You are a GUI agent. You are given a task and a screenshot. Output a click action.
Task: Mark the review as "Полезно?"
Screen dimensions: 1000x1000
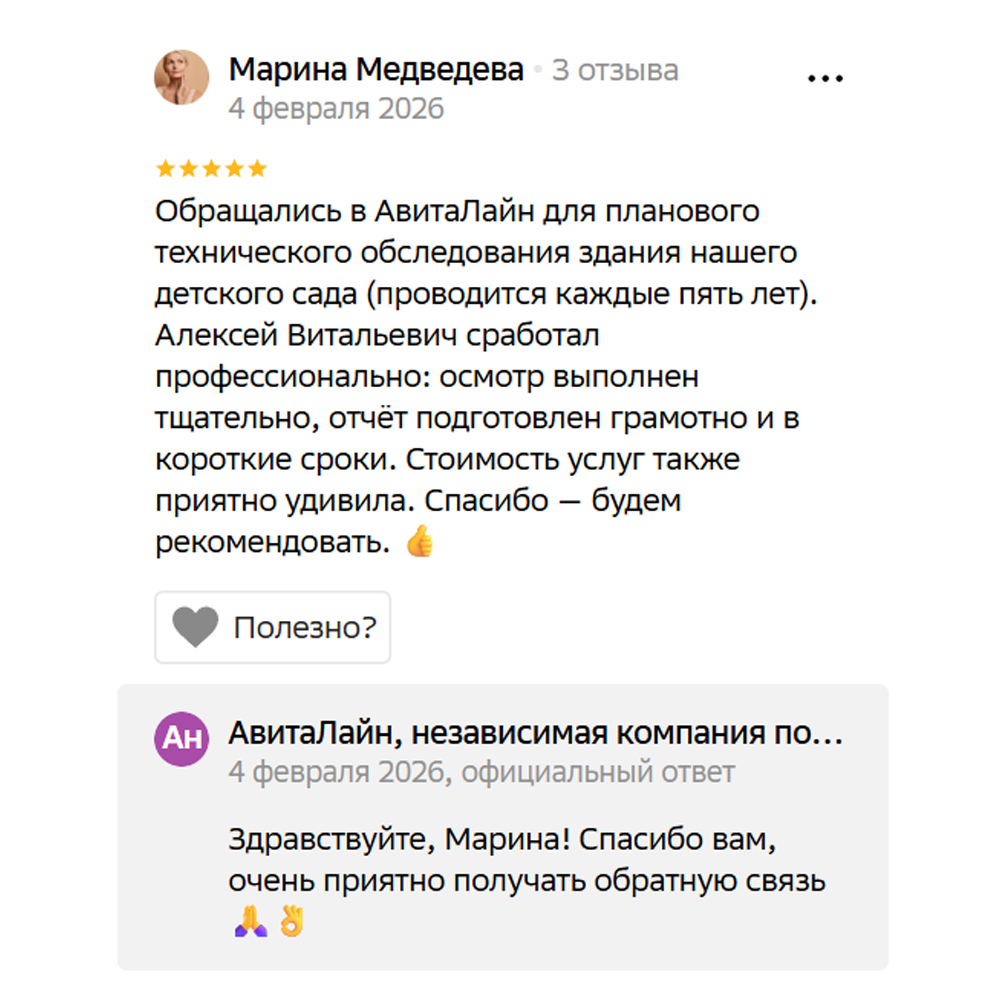[x=304, y=628]
